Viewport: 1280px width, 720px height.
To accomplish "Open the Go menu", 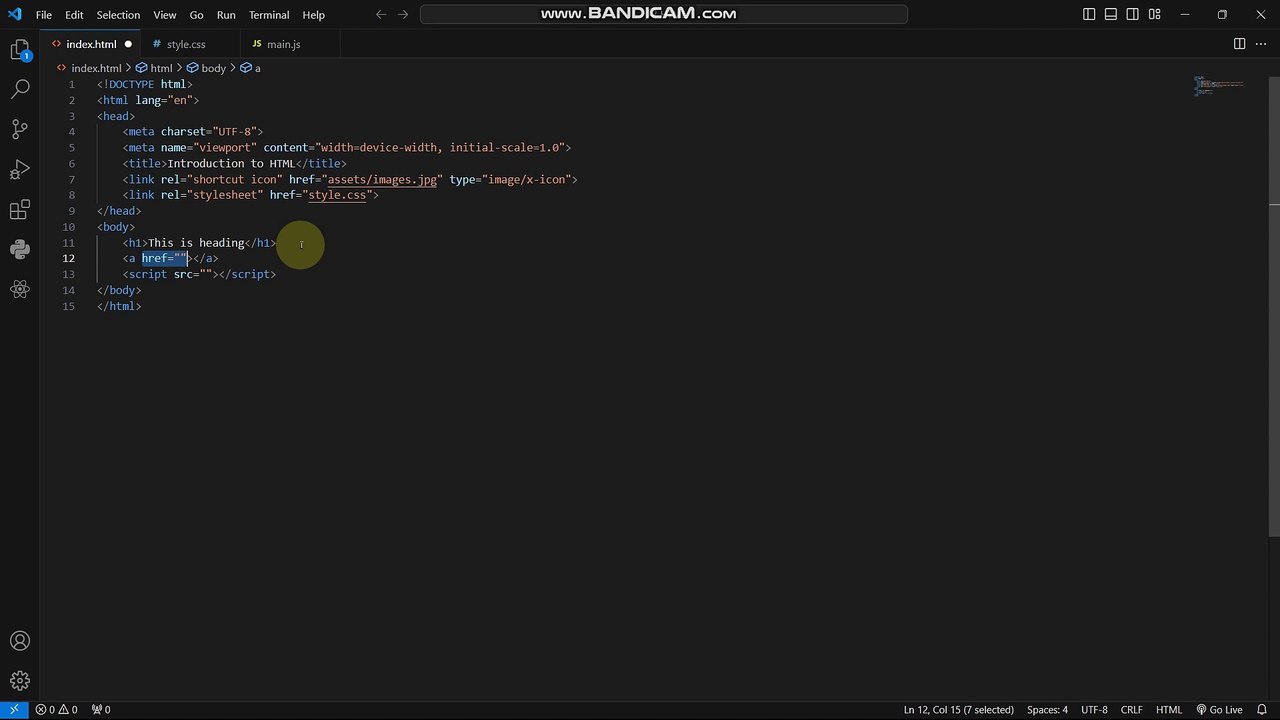I will (196, 15).
